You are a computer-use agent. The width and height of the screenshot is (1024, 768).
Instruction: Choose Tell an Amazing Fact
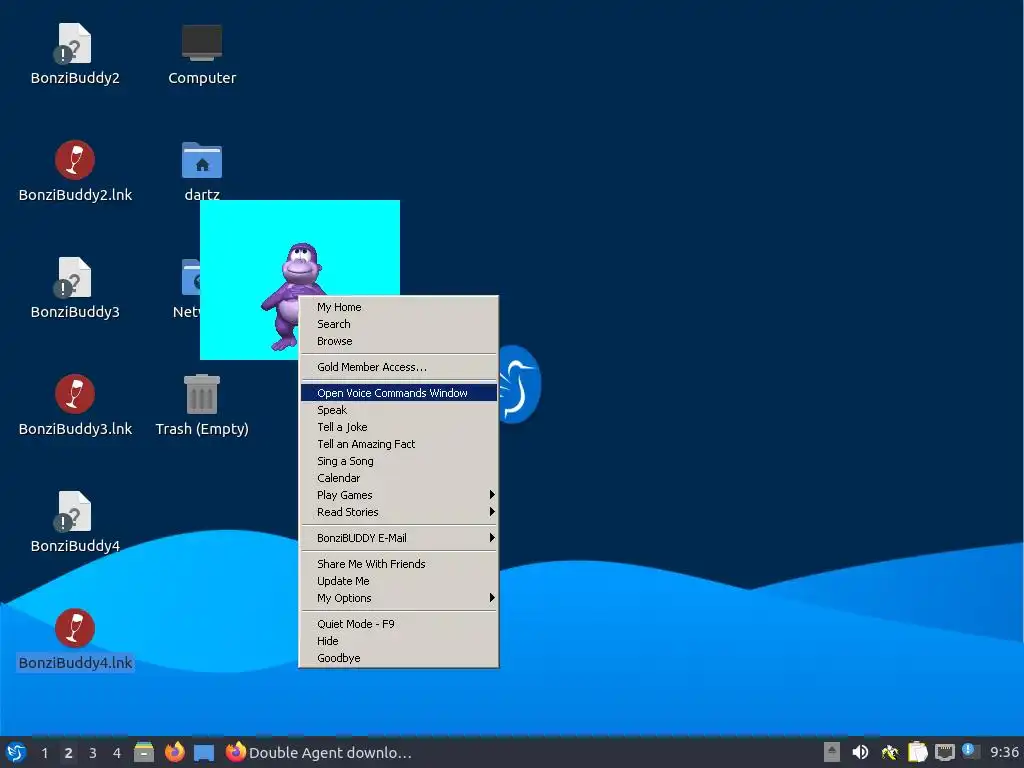398,444
